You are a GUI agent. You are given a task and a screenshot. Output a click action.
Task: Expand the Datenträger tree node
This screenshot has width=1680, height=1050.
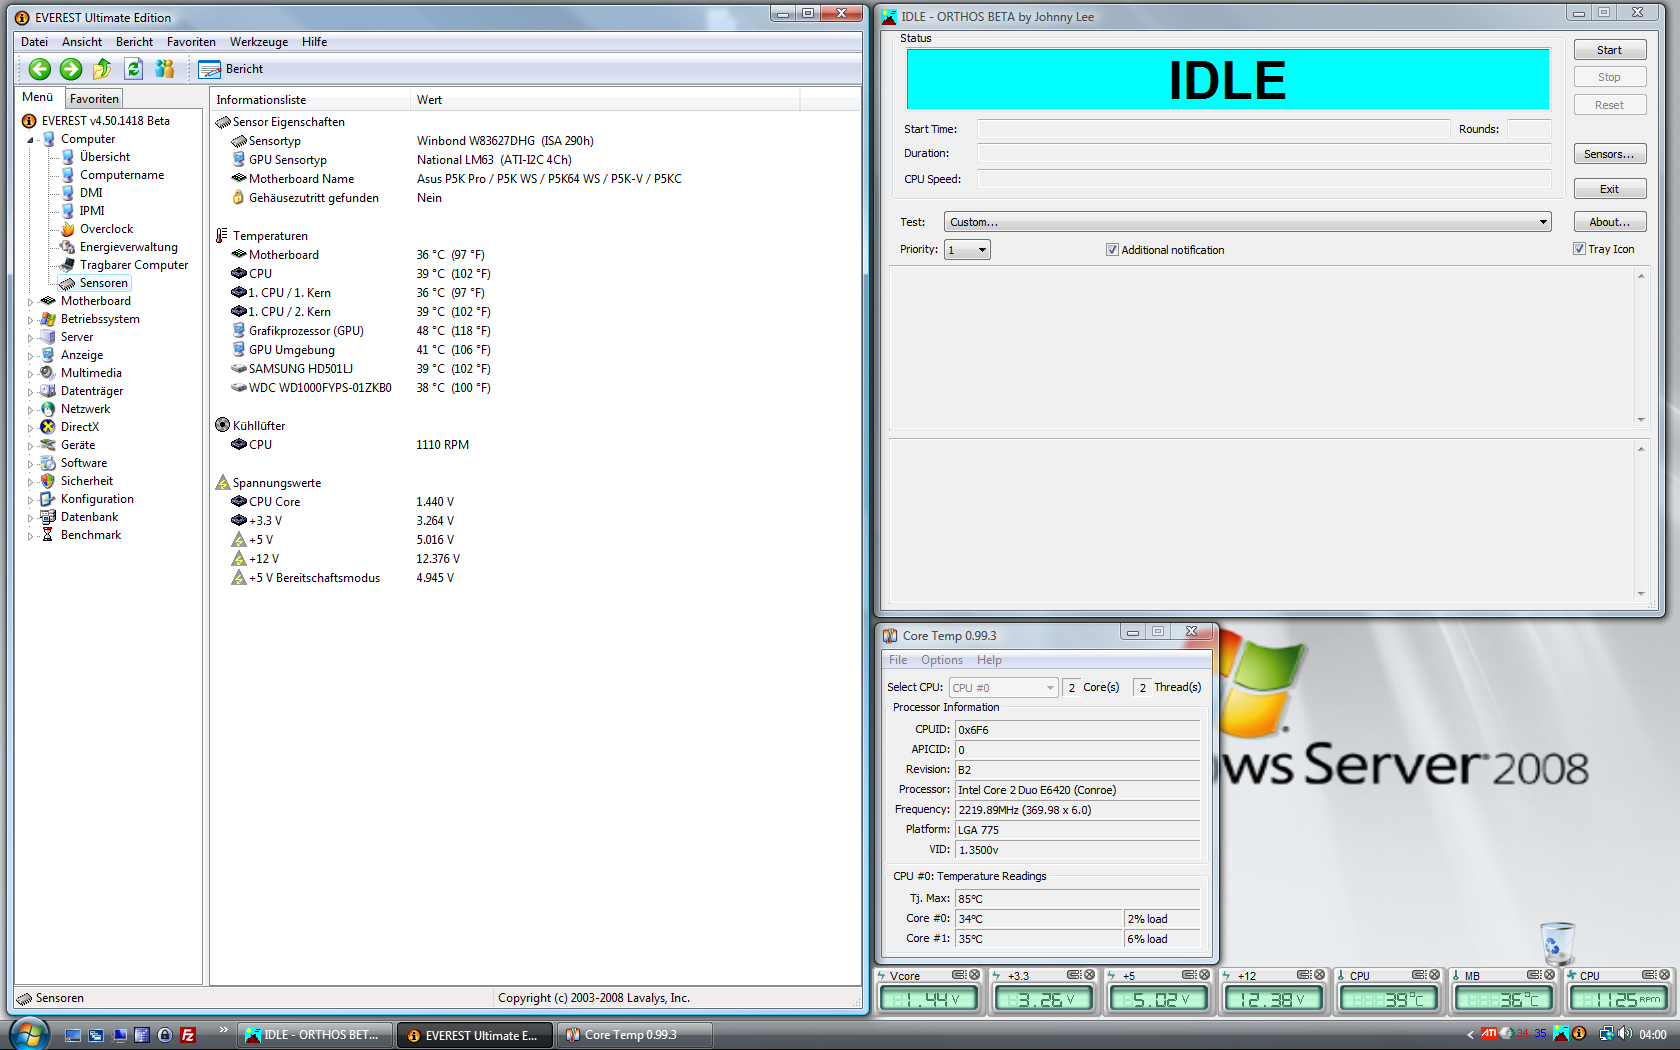pyautogui.click(x=30, y=392)
